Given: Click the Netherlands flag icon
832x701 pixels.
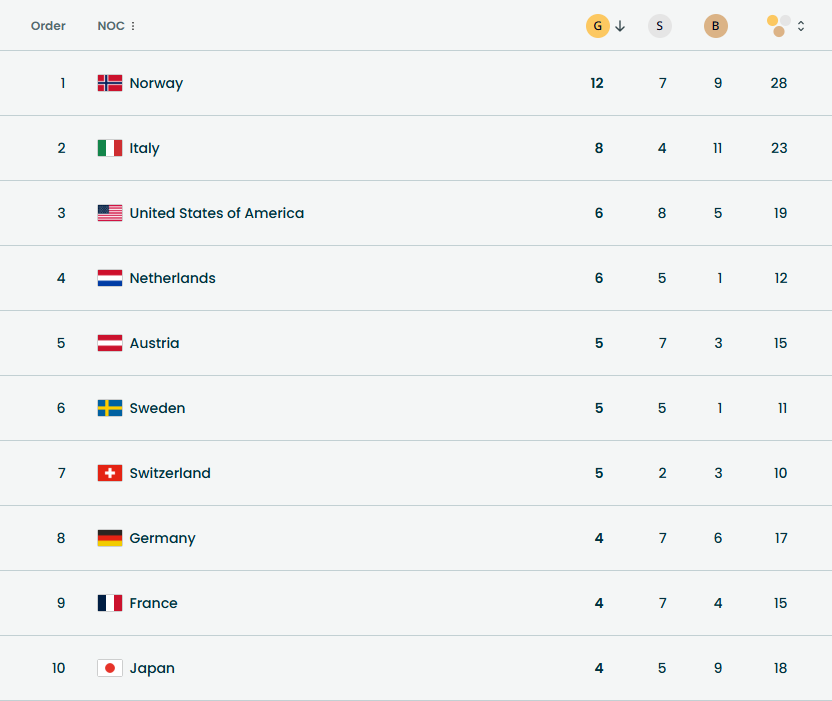Looking at the screenshot, I should tap(110, 278).
